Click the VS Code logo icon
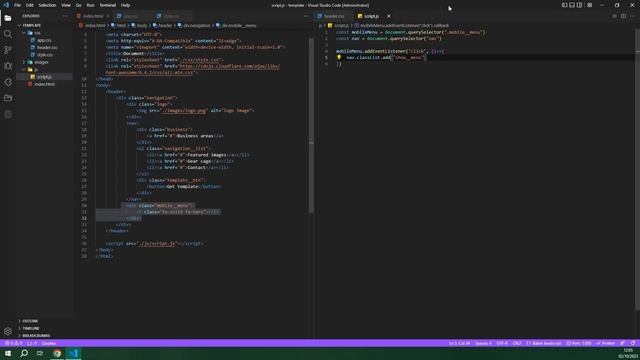Image resolution: width=640 pixels, height=360 pixels. [6, 5]
